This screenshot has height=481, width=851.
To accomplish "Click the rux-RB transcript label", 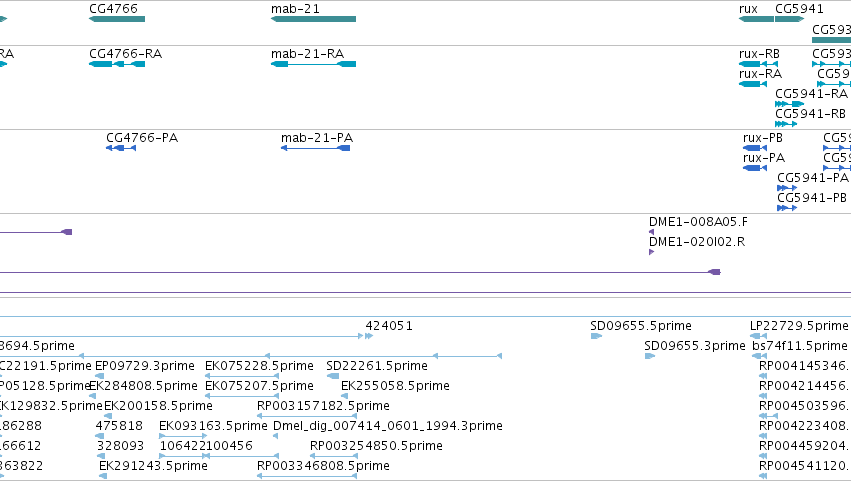I will [759, 54].
